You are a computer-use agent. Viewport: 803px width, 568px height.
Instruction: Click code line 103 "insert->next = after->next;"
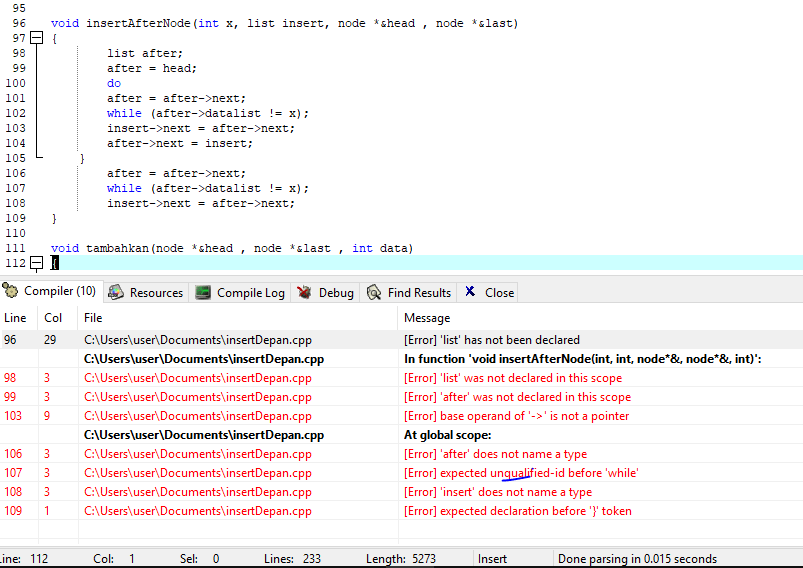coord(201,129)
